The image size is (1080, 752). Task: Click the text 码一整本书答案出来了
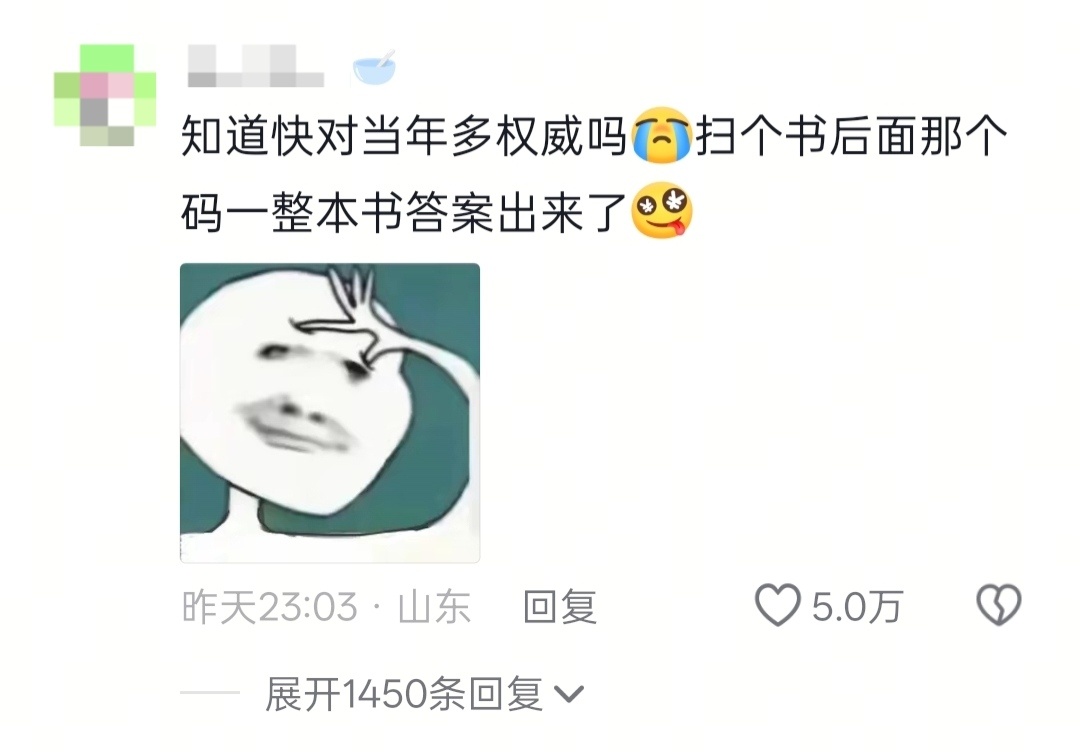point(405,211)
